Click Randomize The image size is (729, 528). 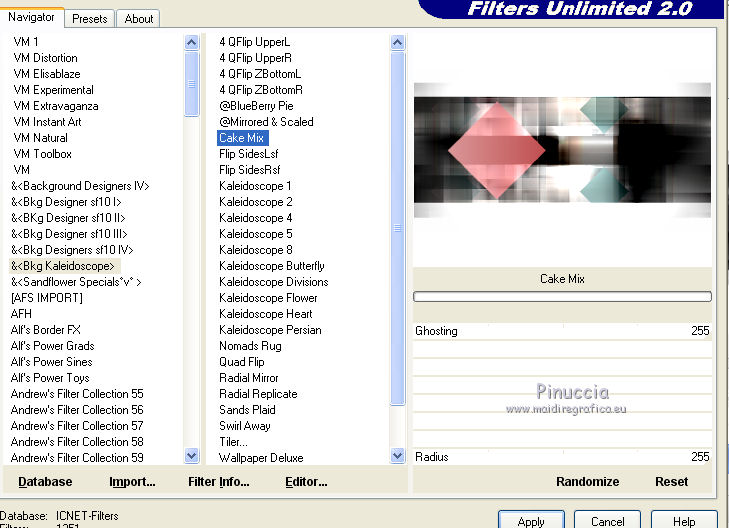[587, 482]
